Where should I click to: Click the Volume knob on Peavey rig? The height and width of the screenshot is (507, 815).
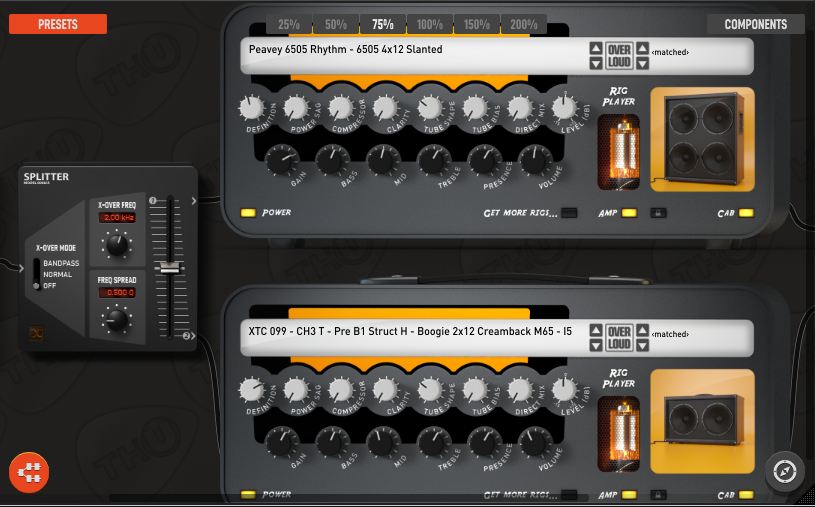click(536, 161)
